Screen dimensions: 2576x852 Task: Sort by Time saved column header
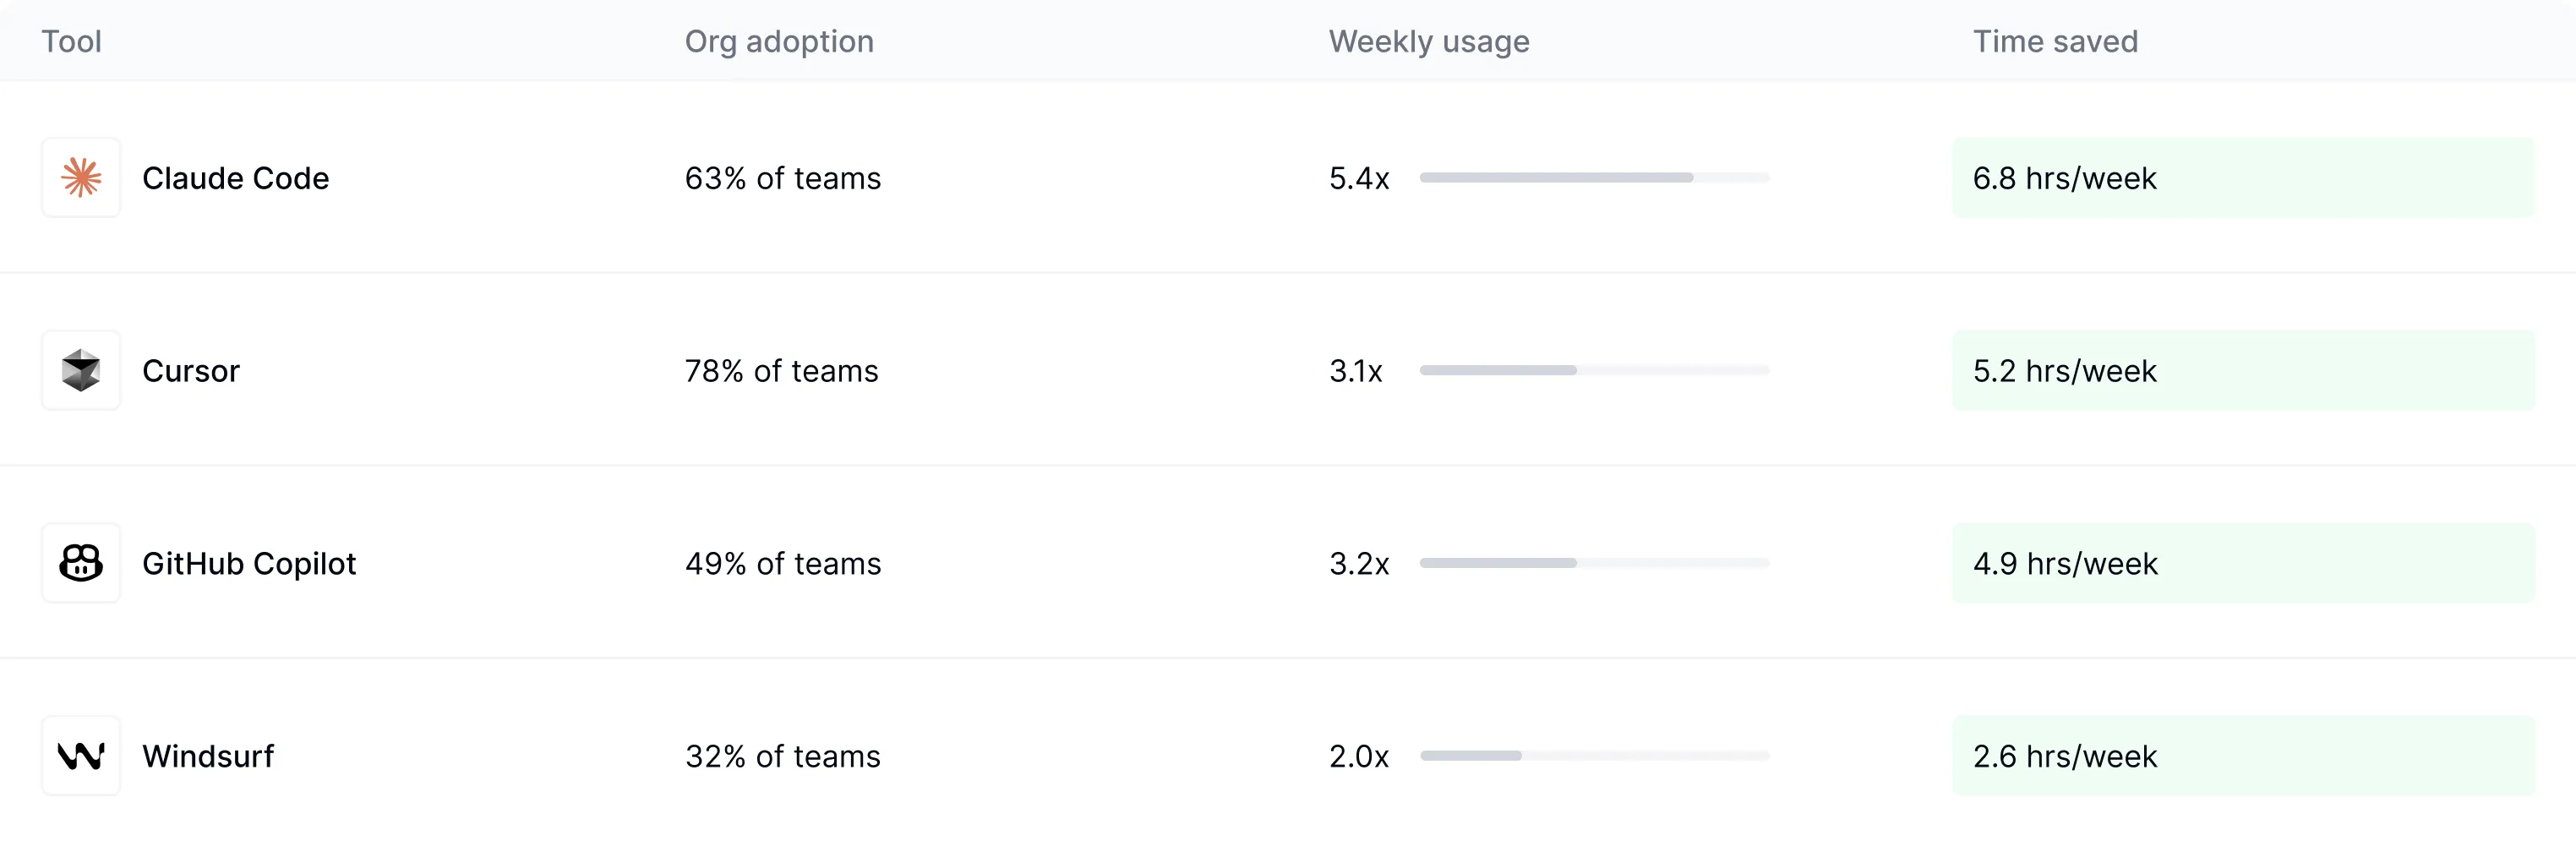pyautogui.click(x=2055, y=41)
